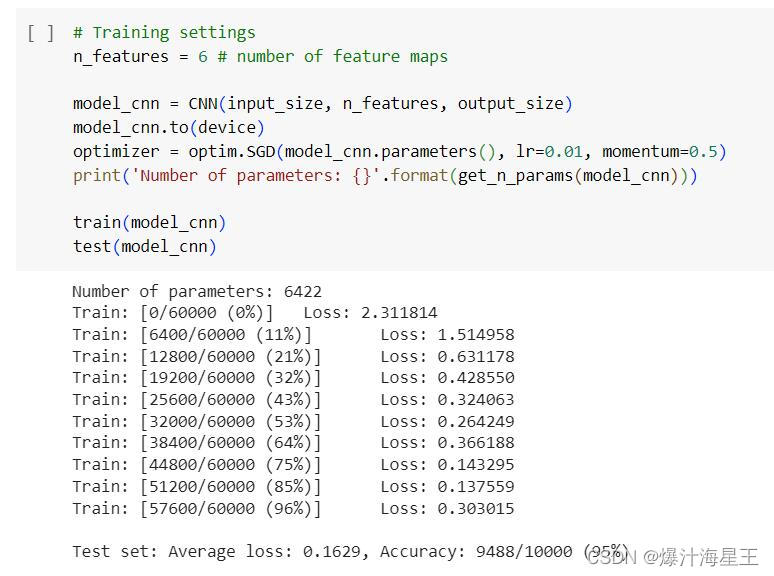
Task: Click the 'Loss: 0.631178' value
Action: [447, 356]
